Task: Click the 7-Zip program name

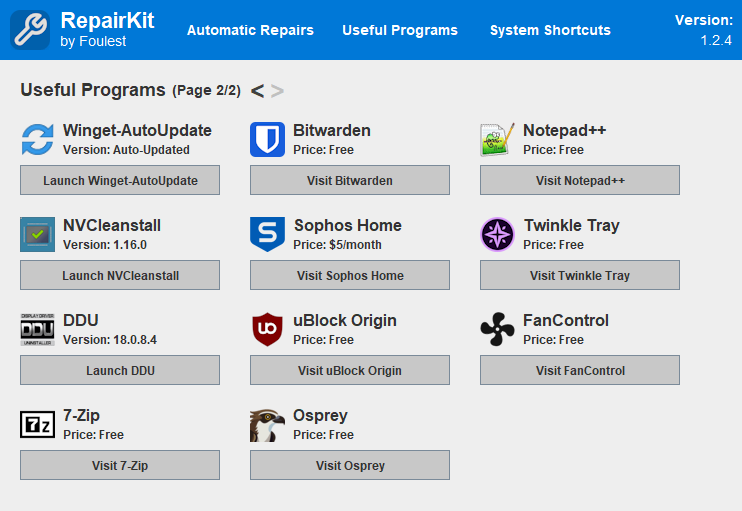Action: pos(81,415)
